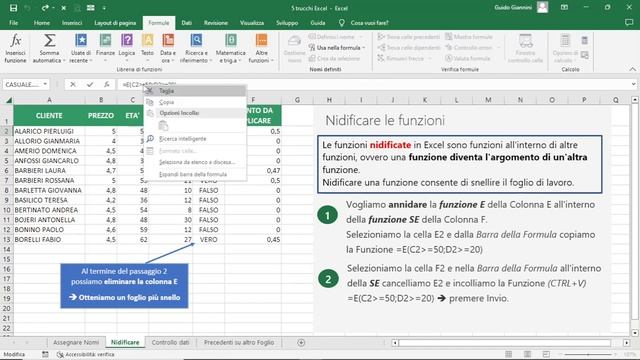Click the lightbulb Cosa vuoi fare search

342,23
